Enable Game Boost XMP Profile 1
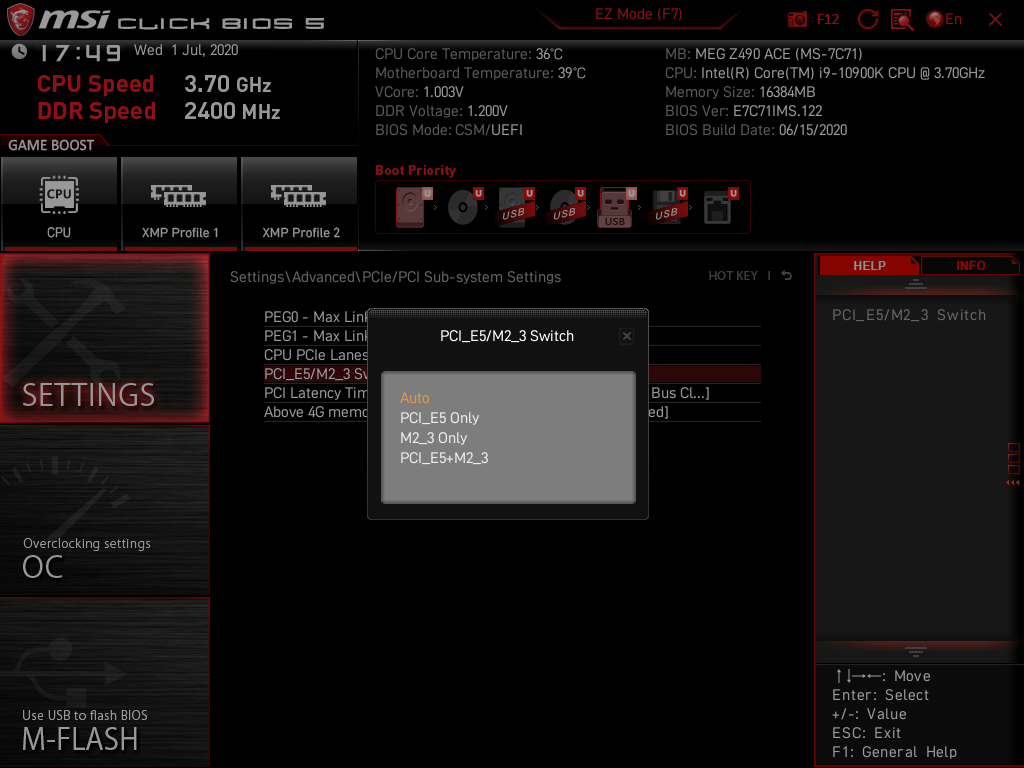Screen dimensions: 1024x768 point(179,204)
